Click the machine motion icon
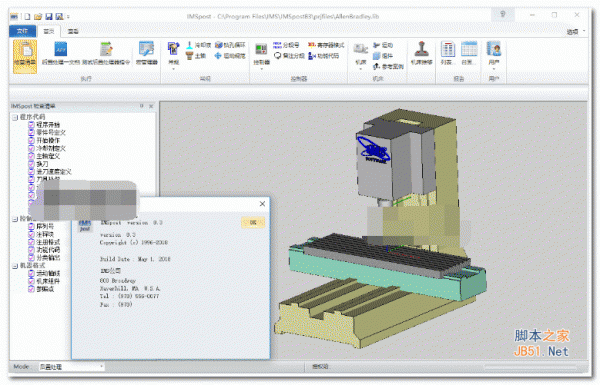Image resolution: width=600 pixels, height=385 pixels. pyautogui.click(x=377, y=45)
